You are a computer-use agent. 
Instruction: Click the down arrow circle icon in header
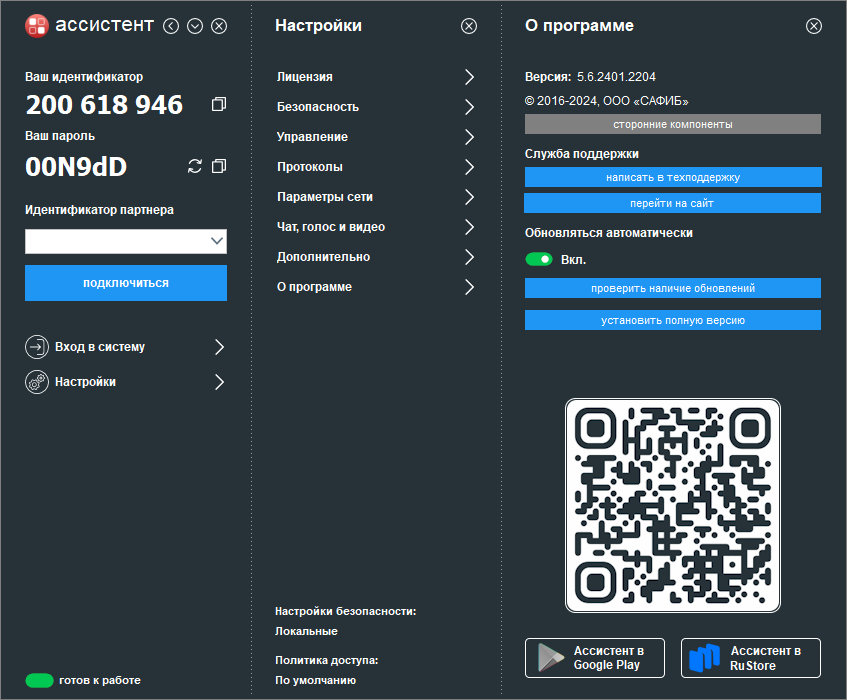(x=195, y=26)
